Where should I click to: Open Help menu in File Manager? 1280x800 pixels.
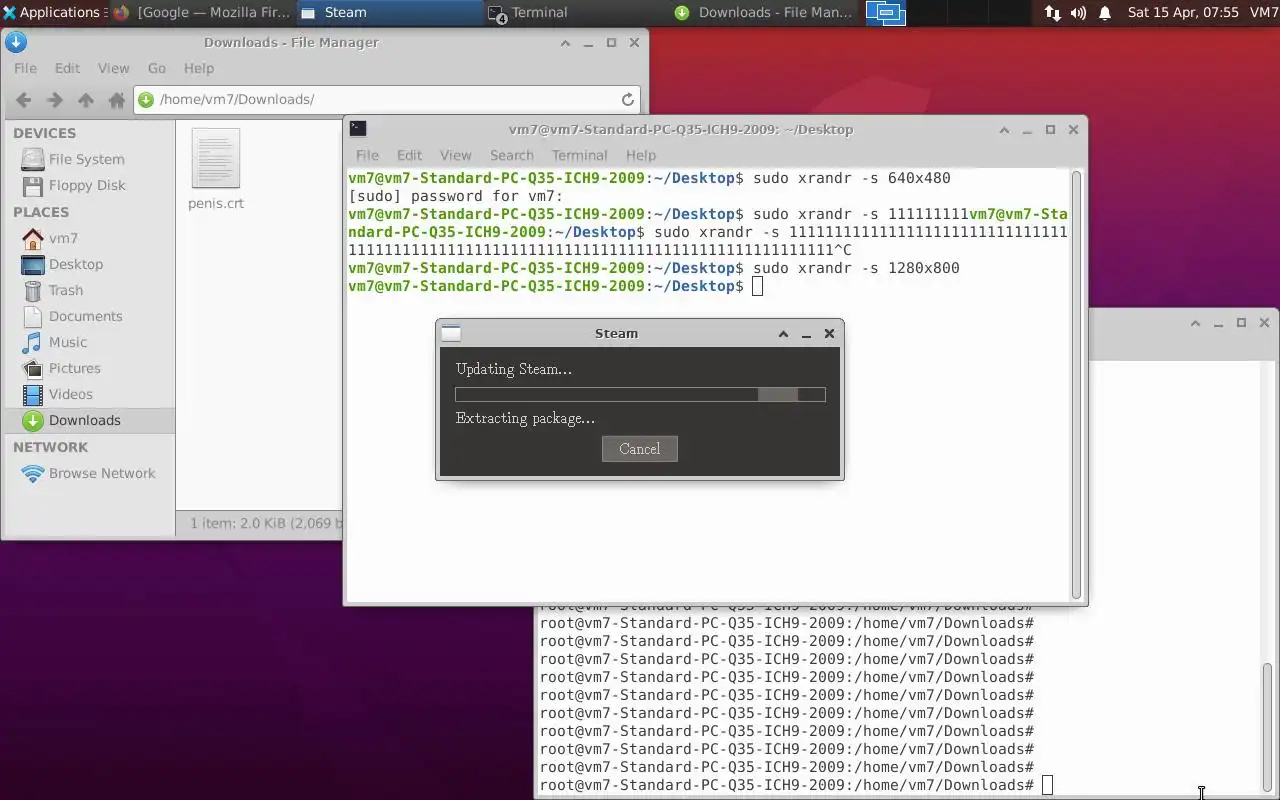[199, 68]
